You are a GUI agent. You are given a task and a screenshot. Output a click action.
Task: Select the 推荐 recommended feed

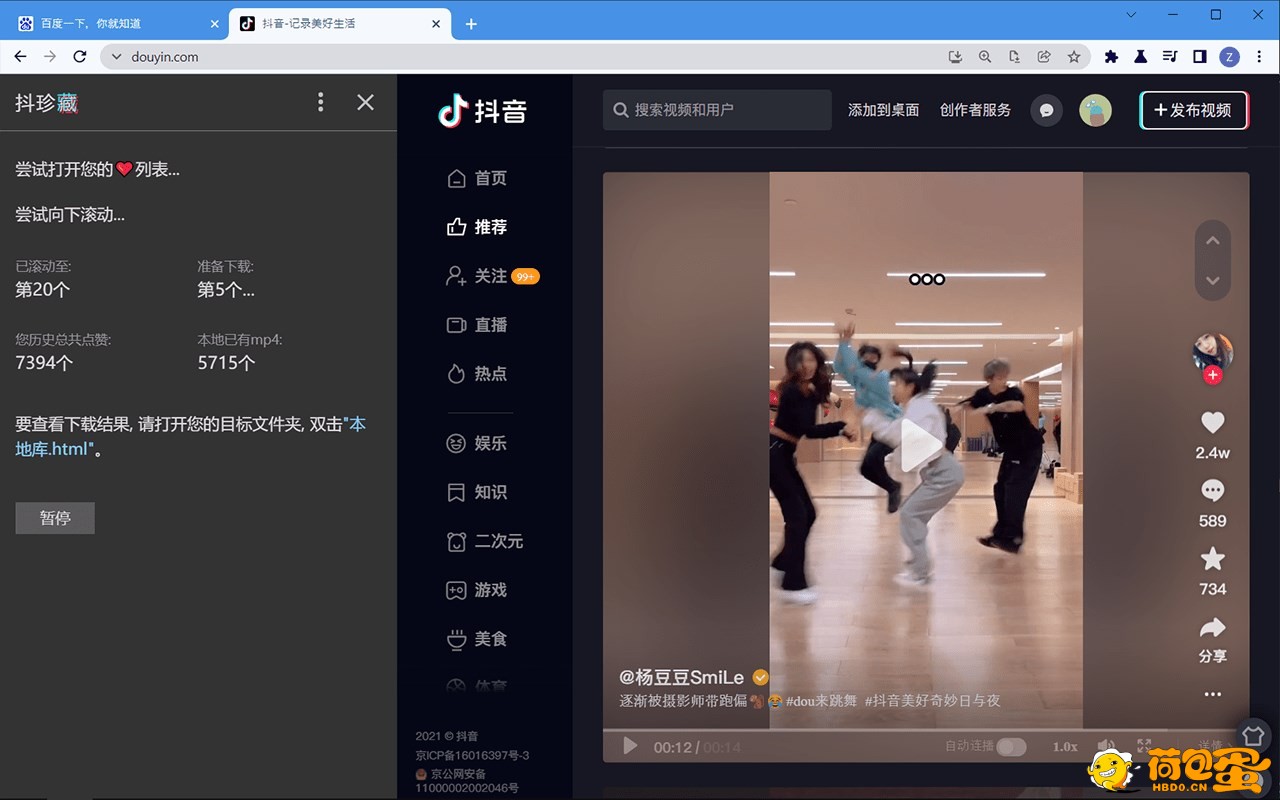pyautogui.click(x=477, y=227)
